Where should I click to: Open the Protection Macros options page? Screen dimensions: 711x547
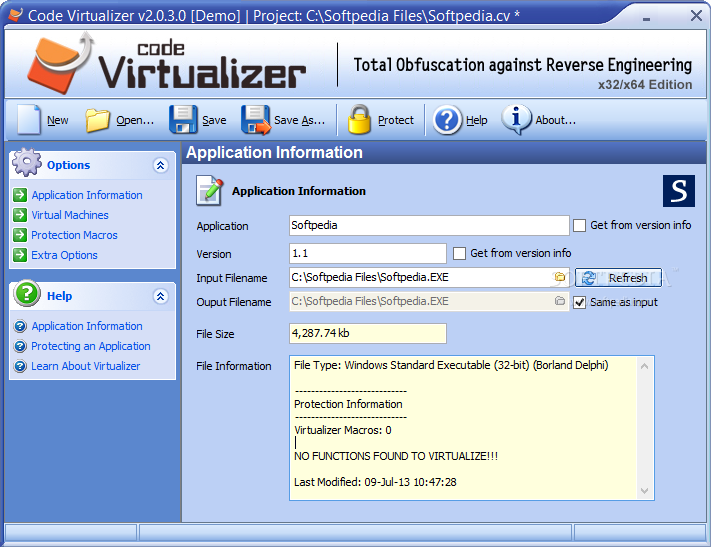pyautogui.click(x=74, y=235)
